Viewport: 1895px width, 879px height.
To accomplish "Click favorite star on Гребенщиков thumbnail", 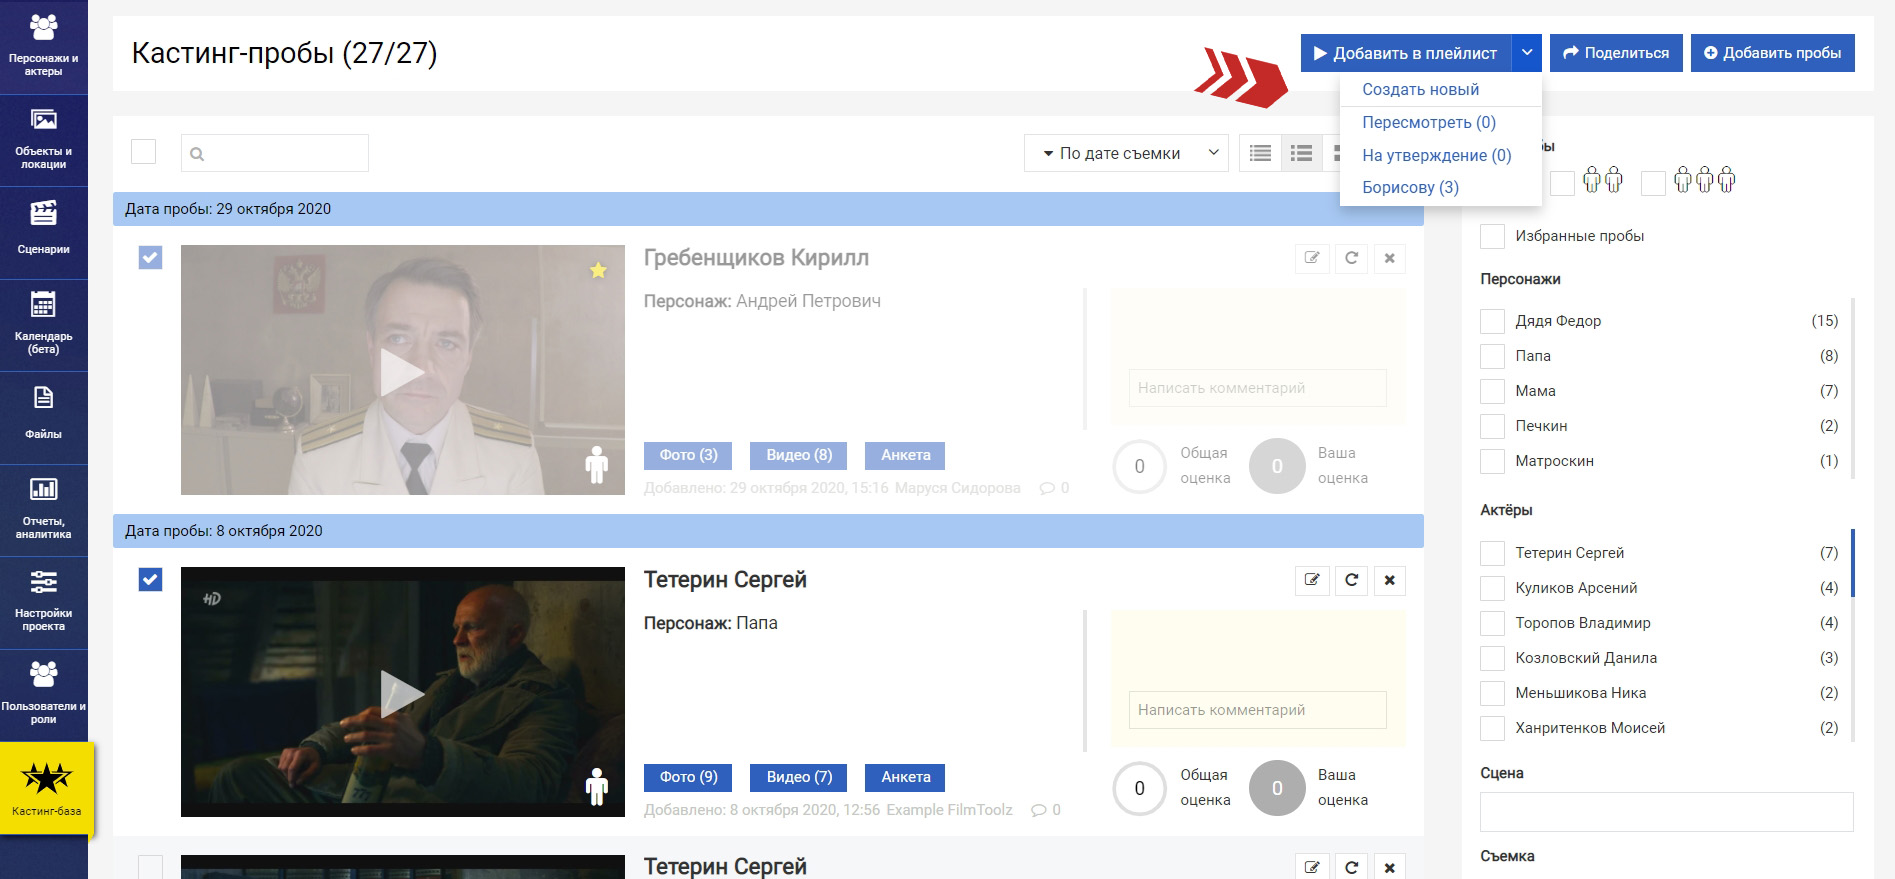I will [598, 270].
